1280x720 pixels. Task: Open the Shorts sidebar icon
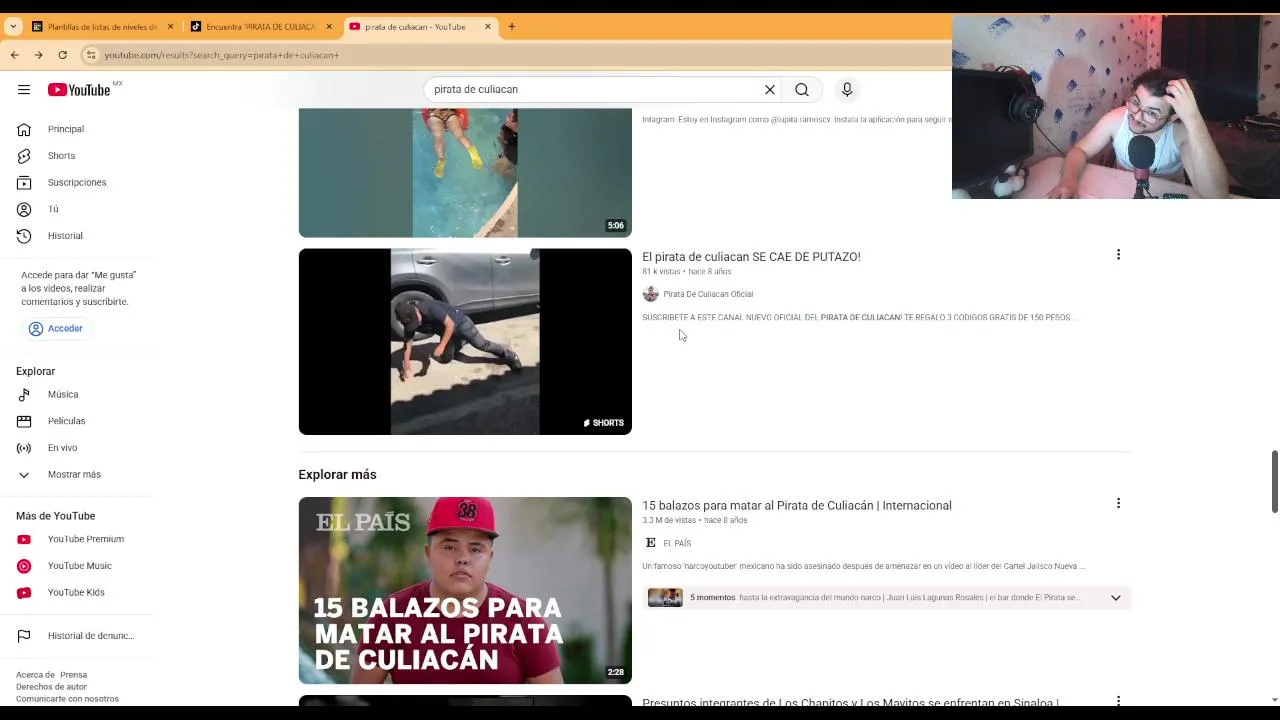(24, 156)
